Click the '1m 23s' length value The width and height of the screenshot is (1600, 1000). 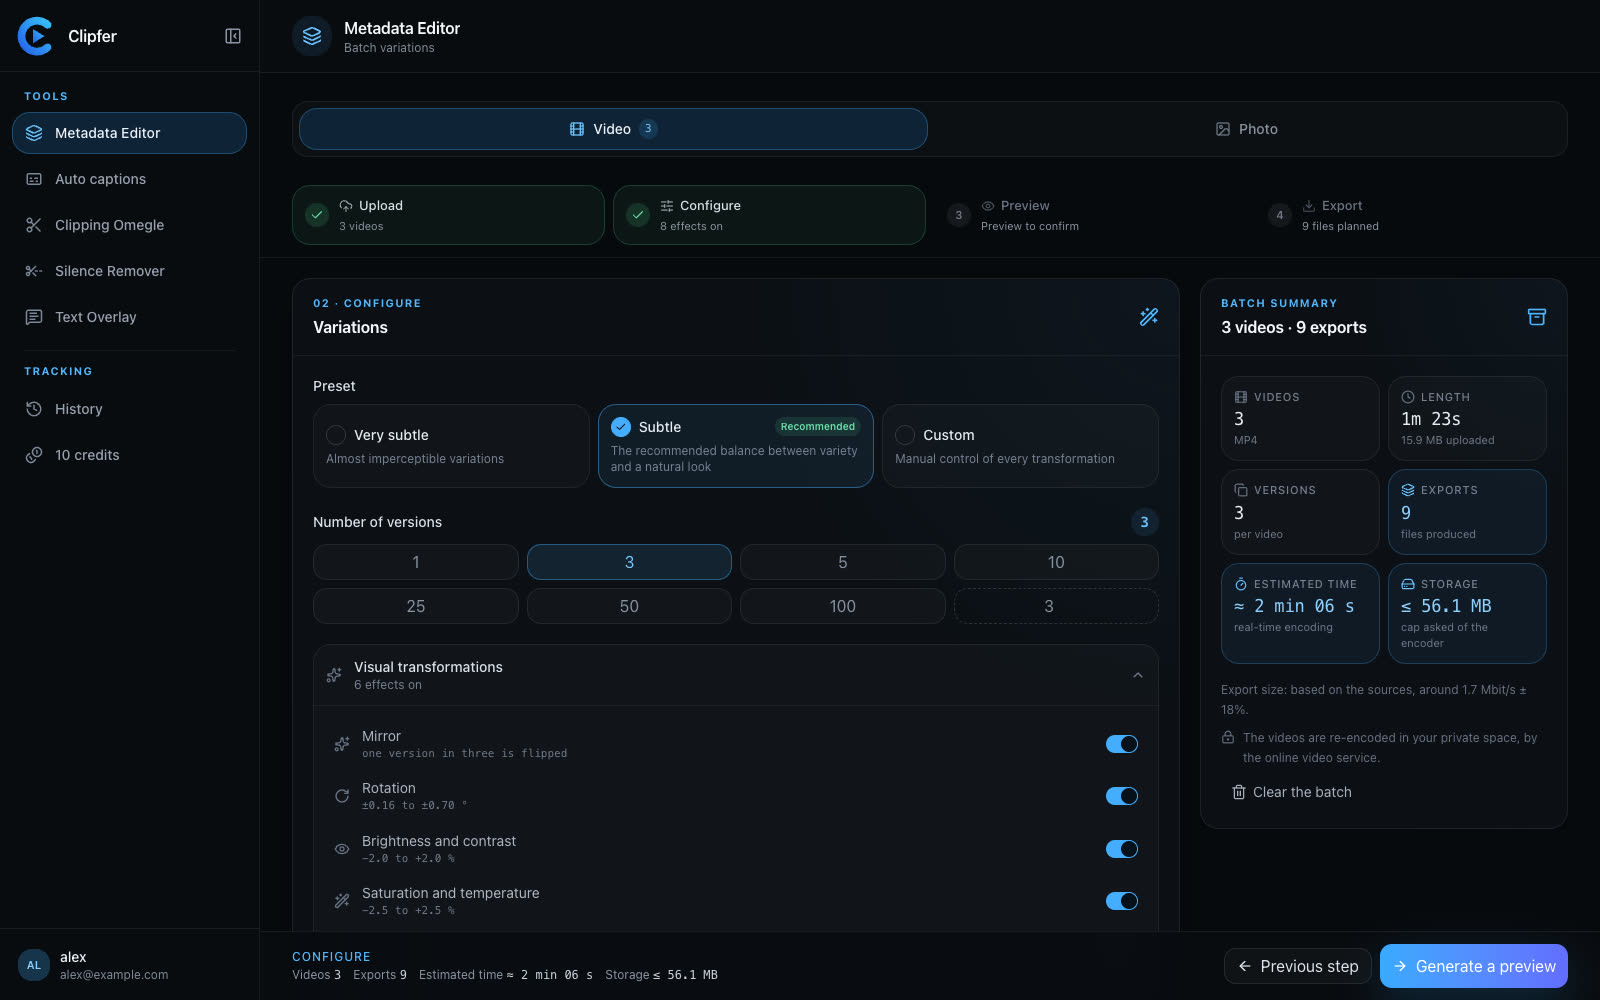tap(1431, 419)
